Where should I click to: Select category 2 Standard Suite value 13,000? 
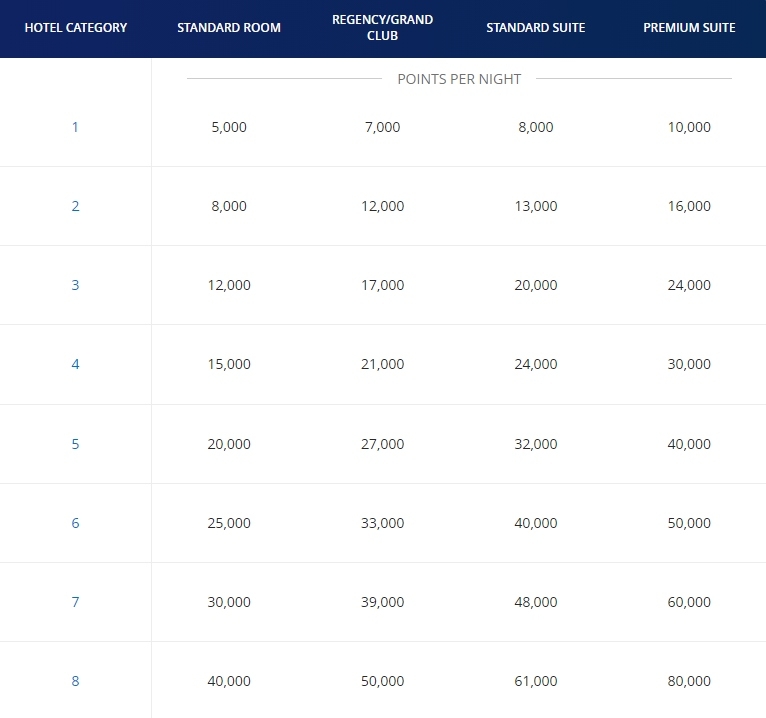(536, 206)
